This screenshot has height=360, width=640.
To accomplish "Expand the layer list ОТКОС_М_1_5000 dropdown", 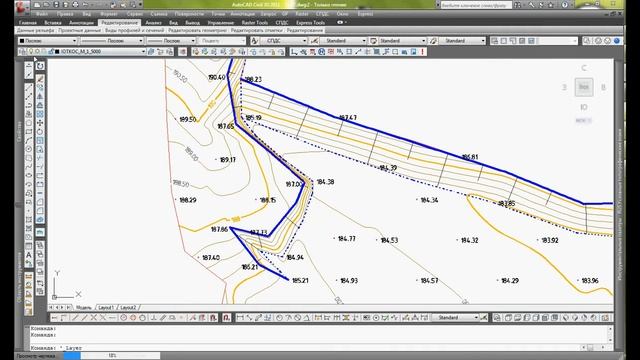I will point(143,52).
